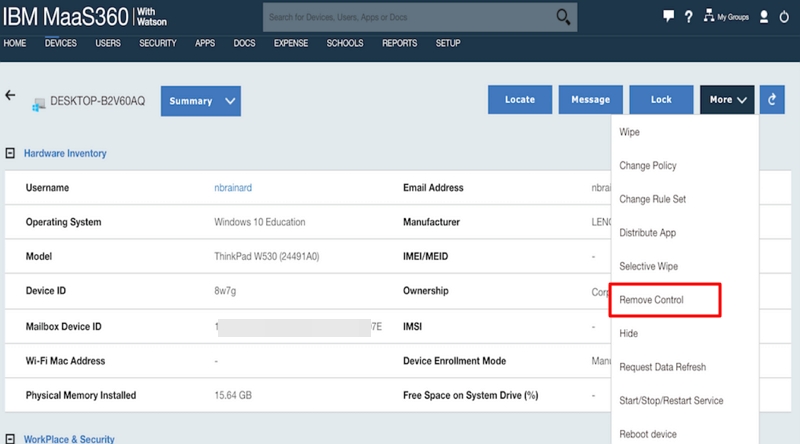Click the Model label

(x=39, y=256)
